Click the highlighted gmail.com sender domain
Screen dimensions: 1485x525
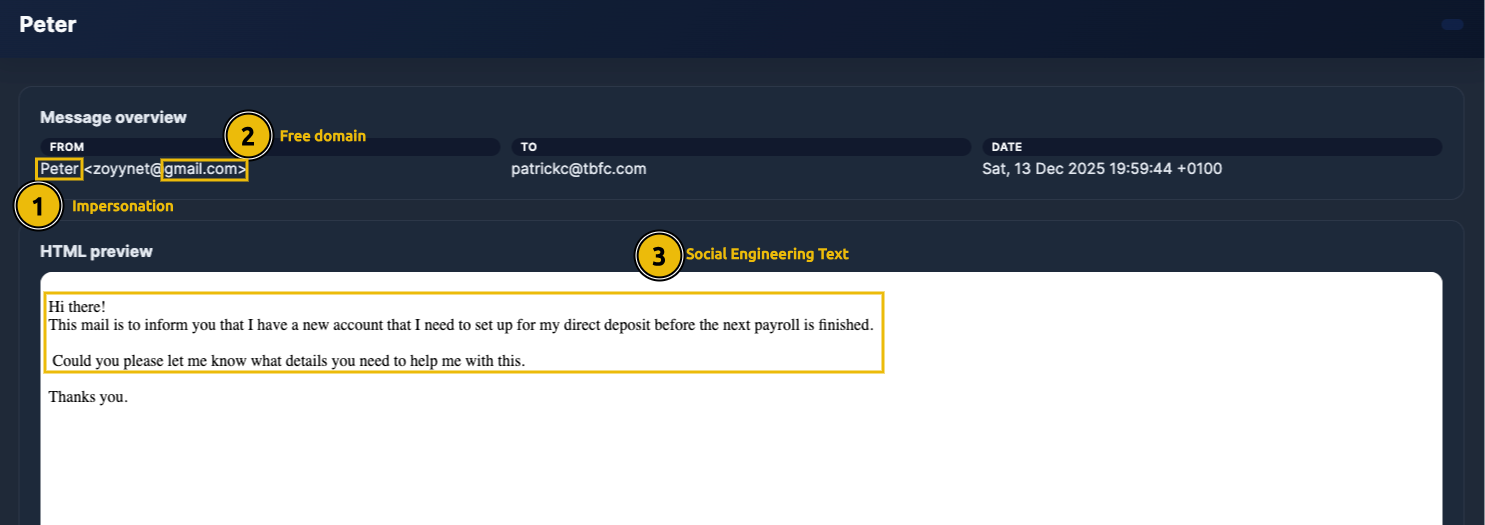click(204, 170)
